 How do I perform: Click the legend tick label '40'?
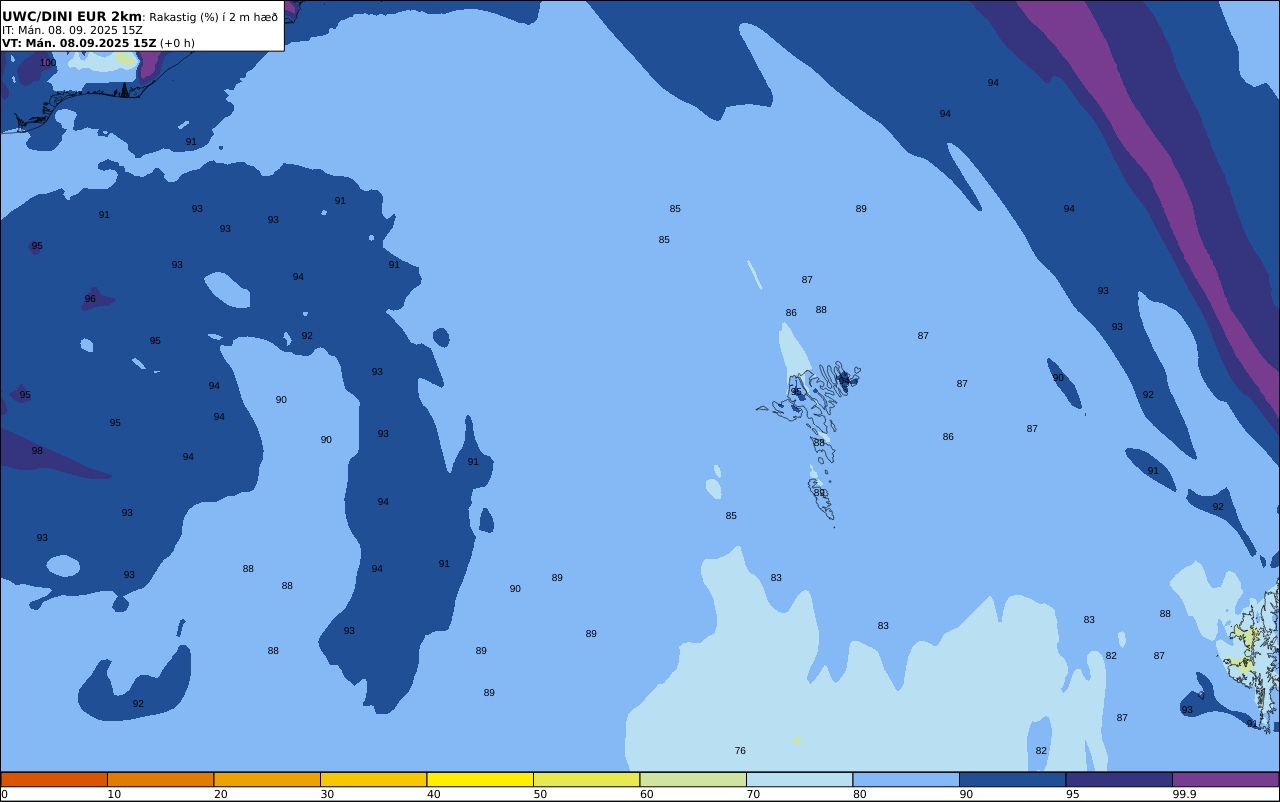click(x=433, y=794)
